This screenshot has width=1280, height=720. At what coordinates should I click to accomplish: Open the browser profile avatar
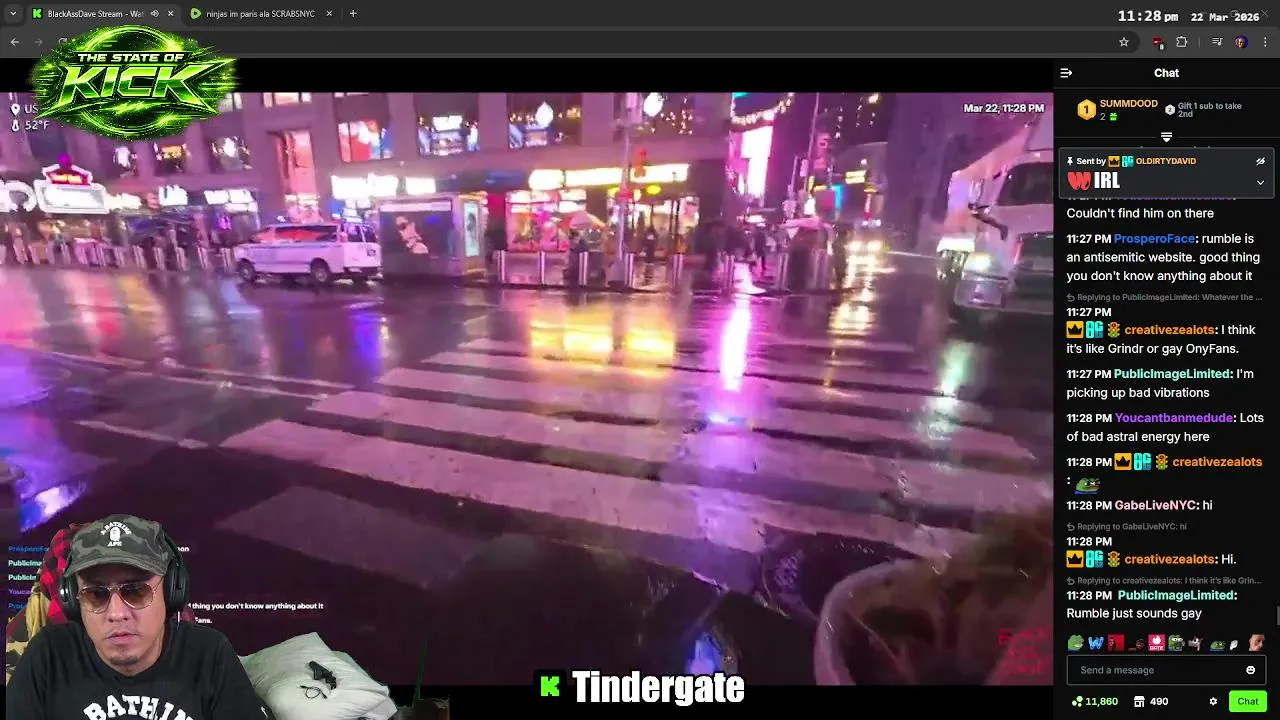click(x=1241, y=42)
